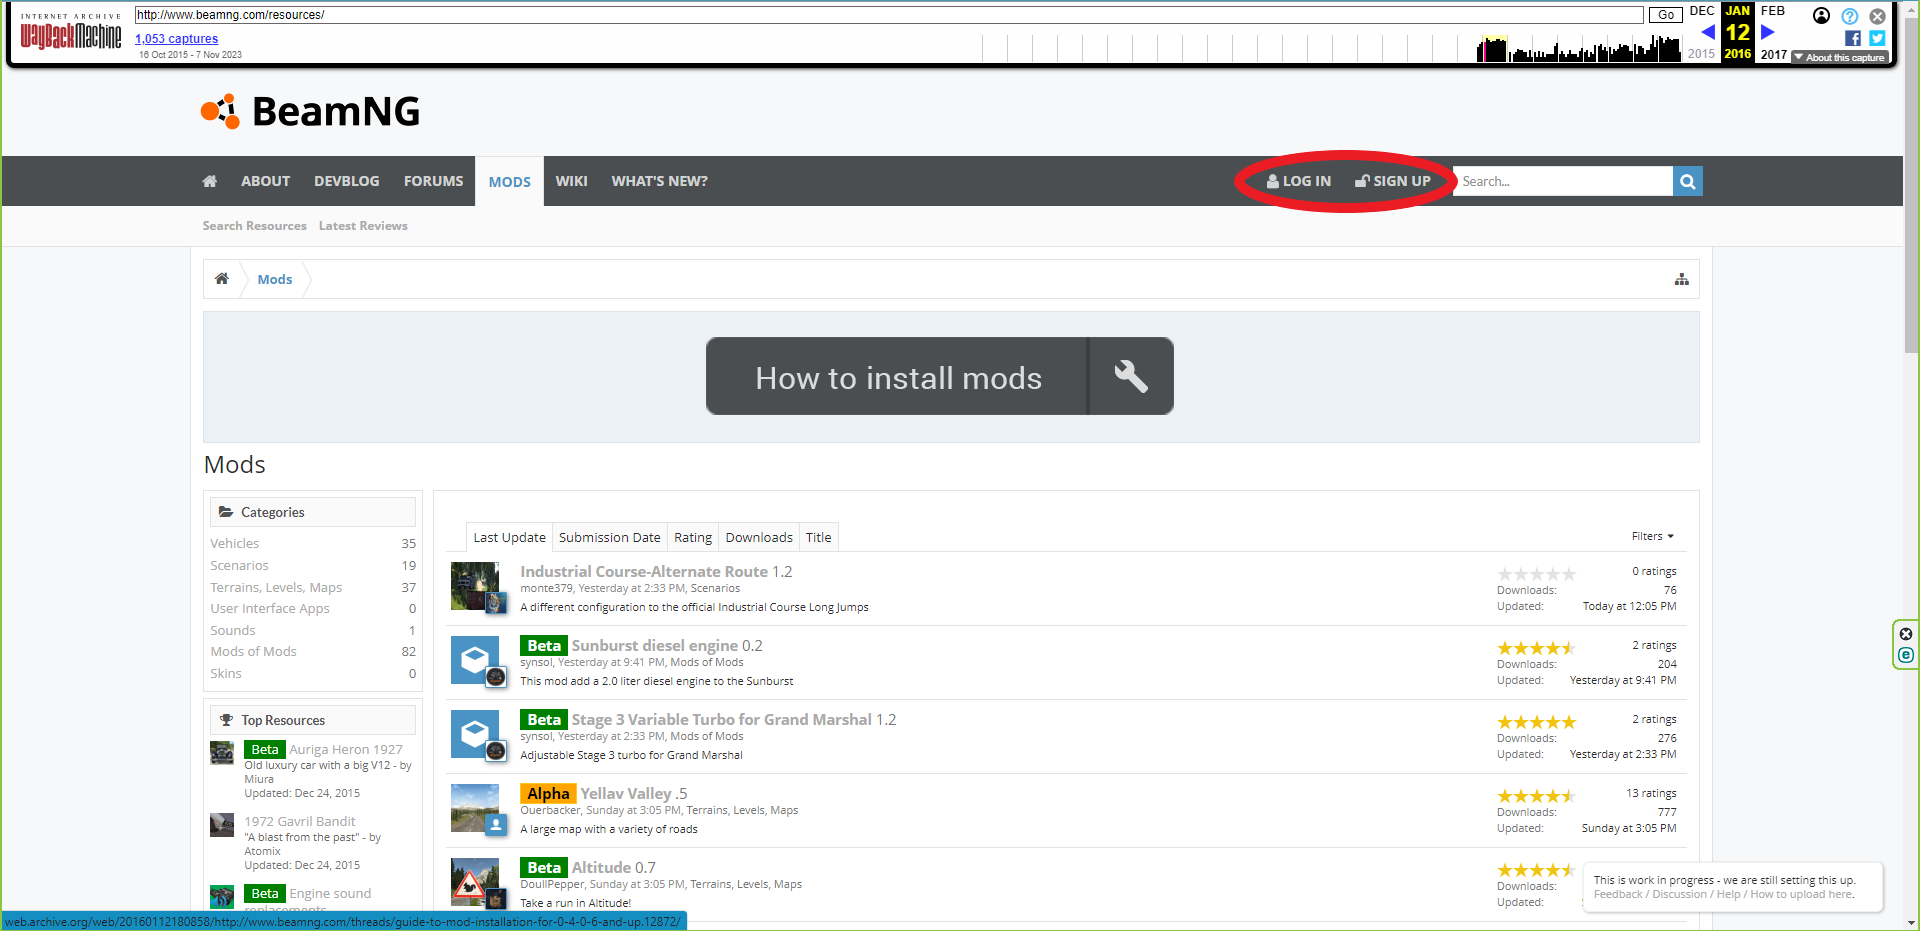The width and height of the screenshot is (1920, 931).
Task: Go to next capture with right arrow
Action: point(1767,32)
